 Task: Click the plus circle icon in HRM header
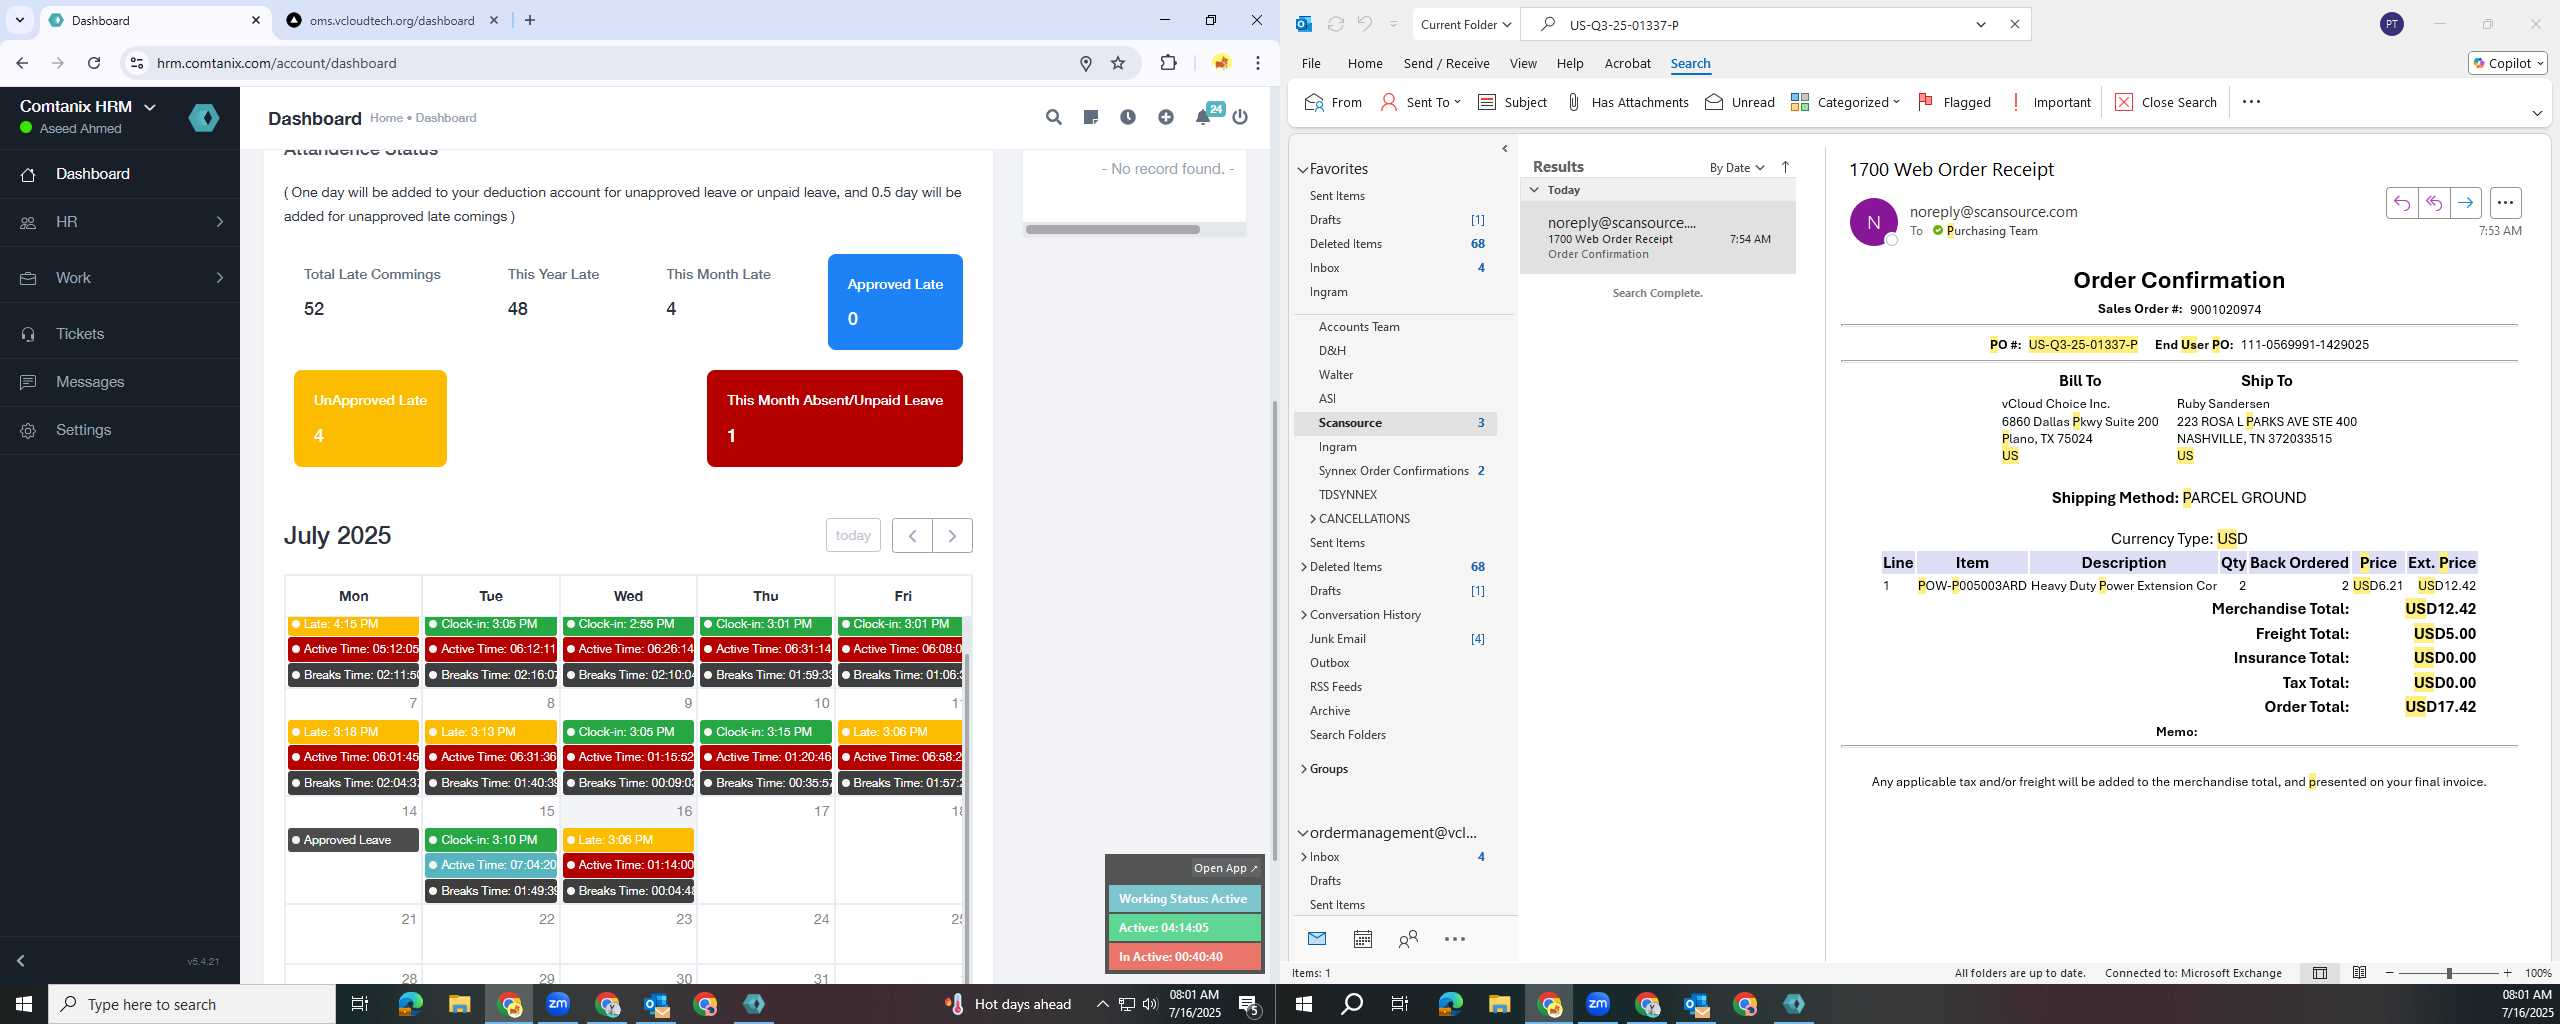(1166, 117)
